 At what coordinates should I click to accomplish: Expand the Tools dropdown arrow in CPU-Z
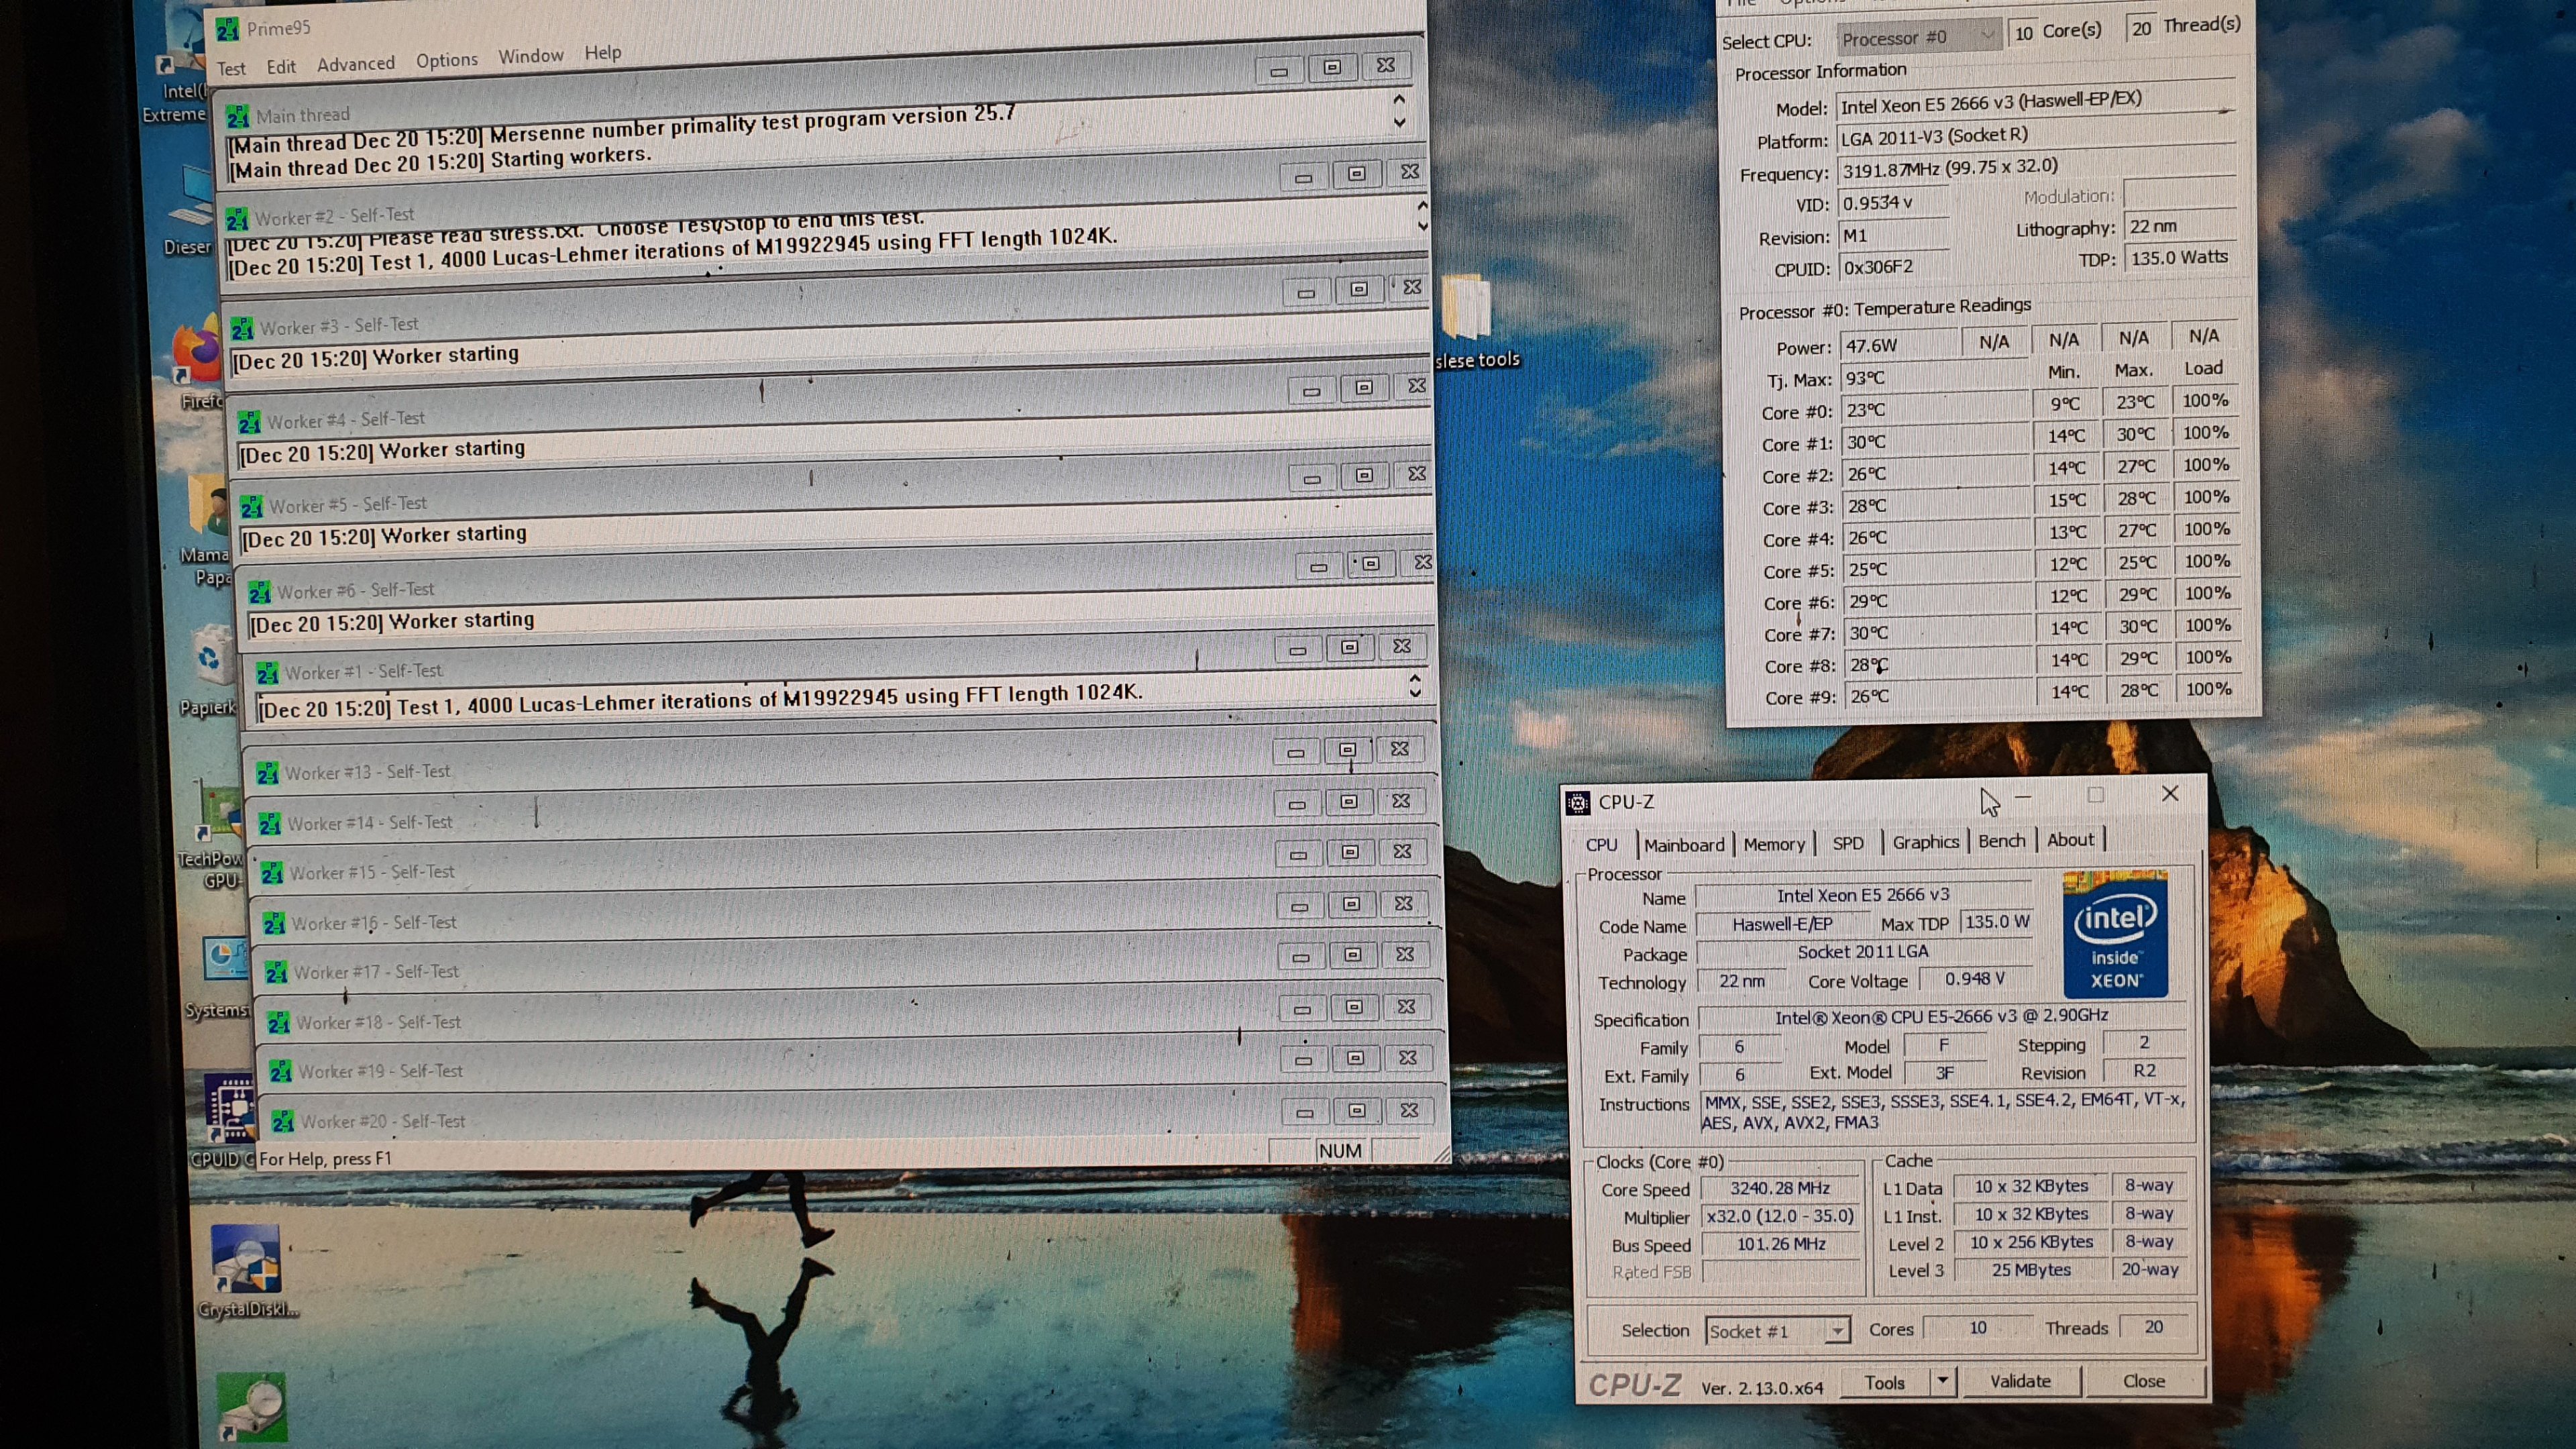pyautogui.click(x=1942, y=1381)
